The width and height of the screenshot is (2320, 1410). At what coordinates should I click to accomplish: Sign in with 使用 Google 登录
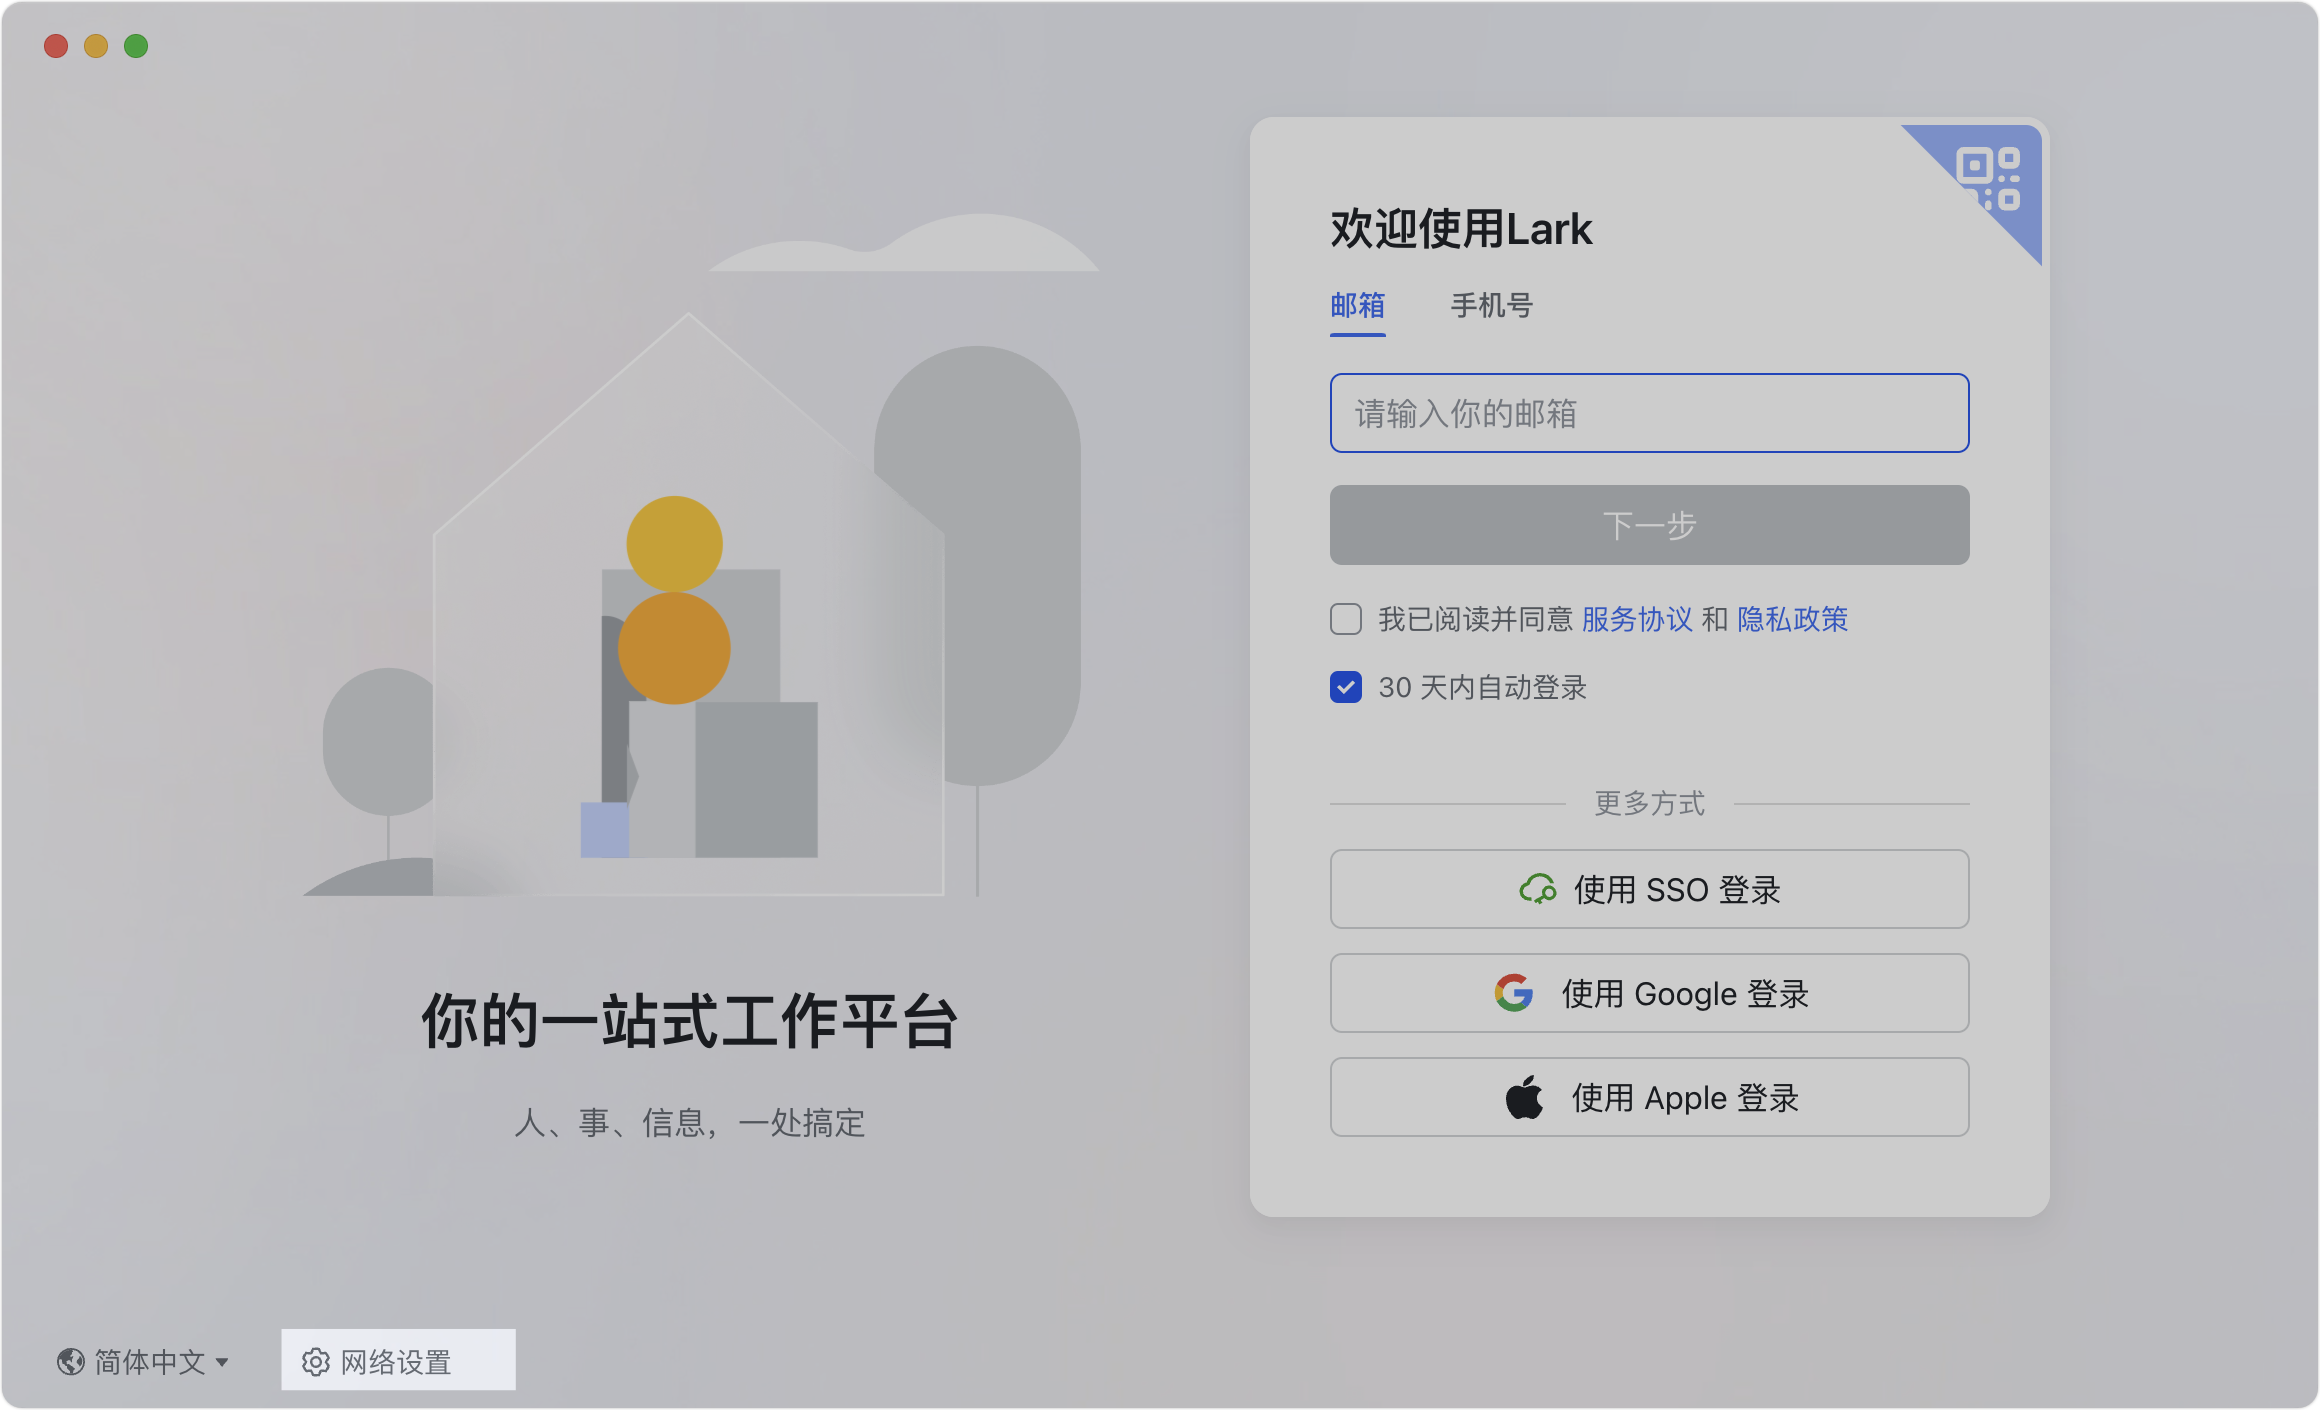(1649, 993)
